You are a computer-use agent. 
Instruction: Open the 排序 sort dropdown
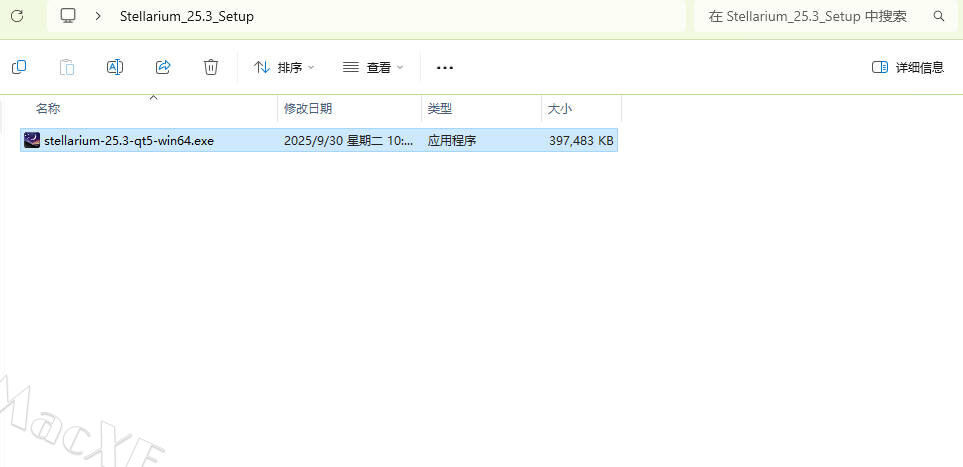(x=284, y=67)
